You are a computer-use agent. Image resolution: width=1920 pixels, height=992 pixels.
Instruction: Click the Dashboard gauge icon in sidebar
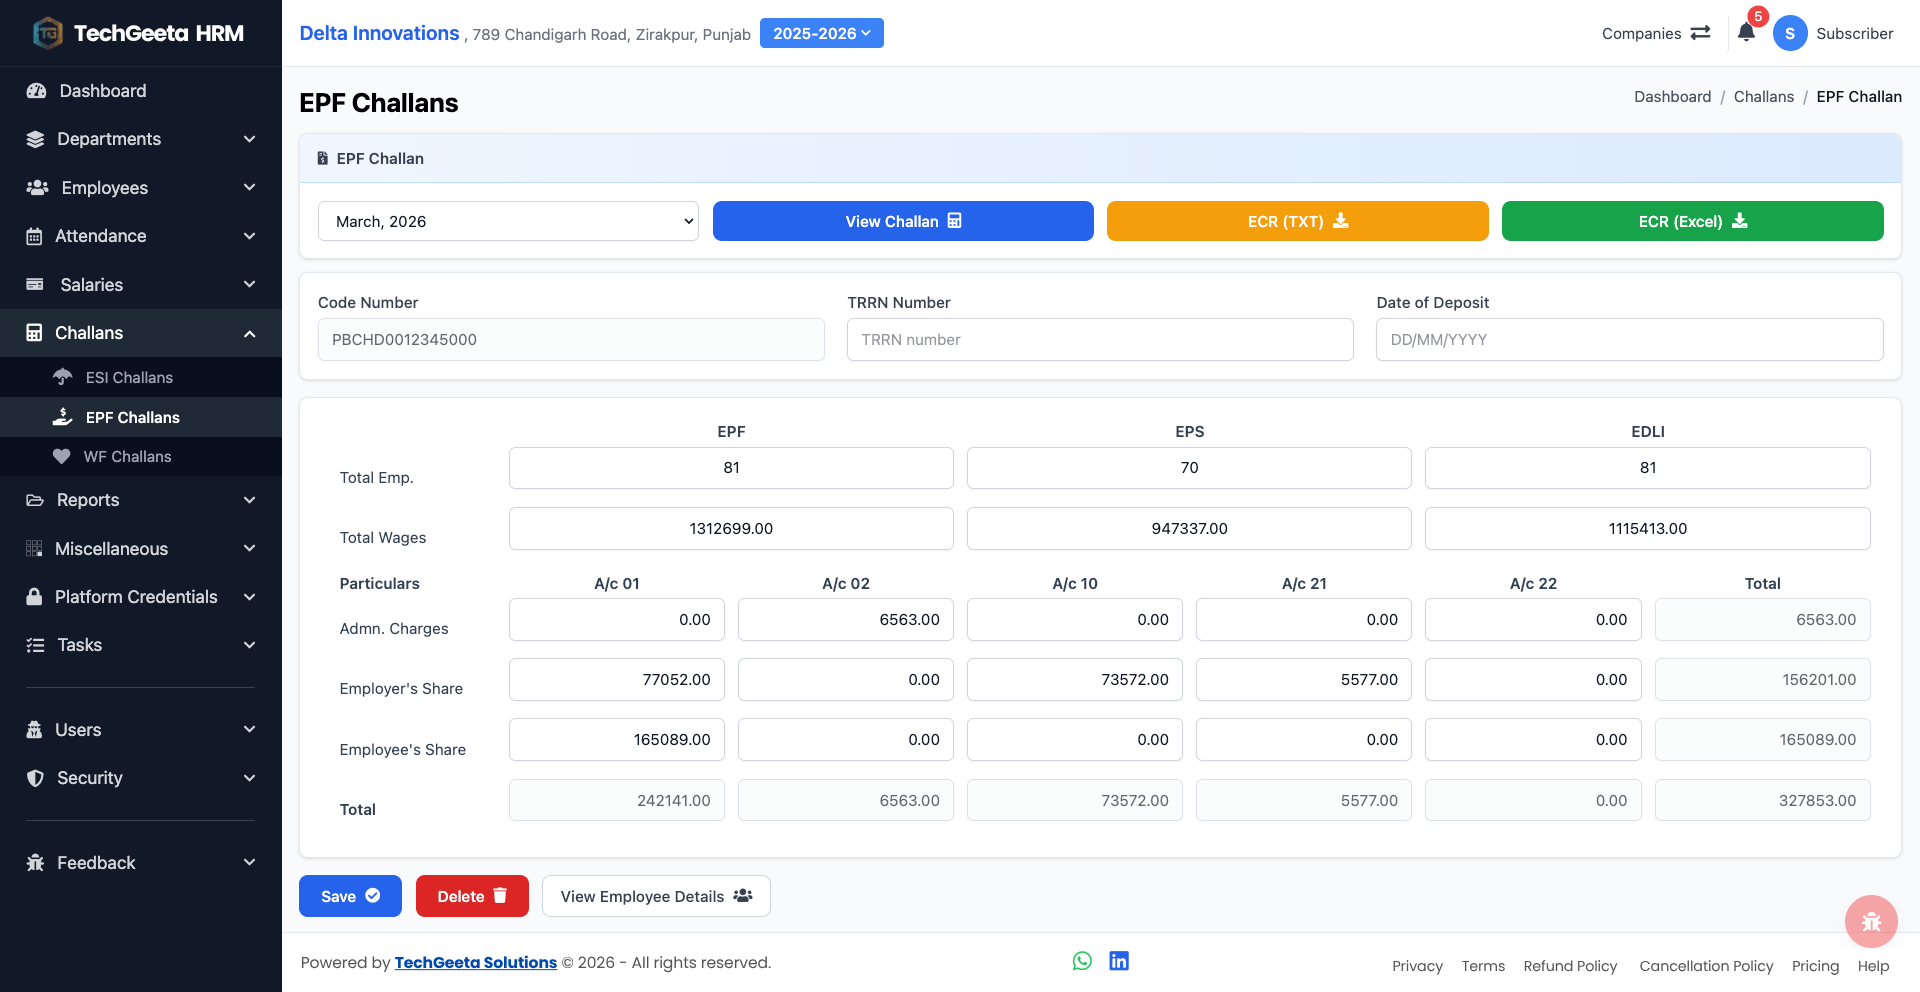[37, 91]
